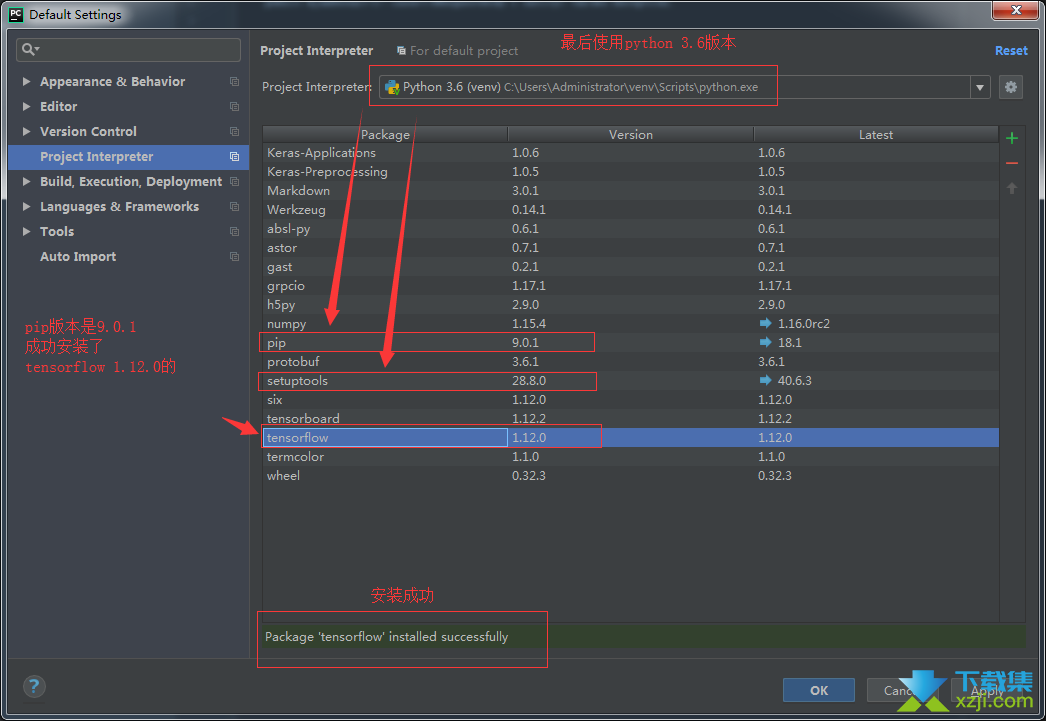The height and width of the screenshot is (721, 1046).
Task: Click copy icon next to Auto Import
Action: (234, 257)
